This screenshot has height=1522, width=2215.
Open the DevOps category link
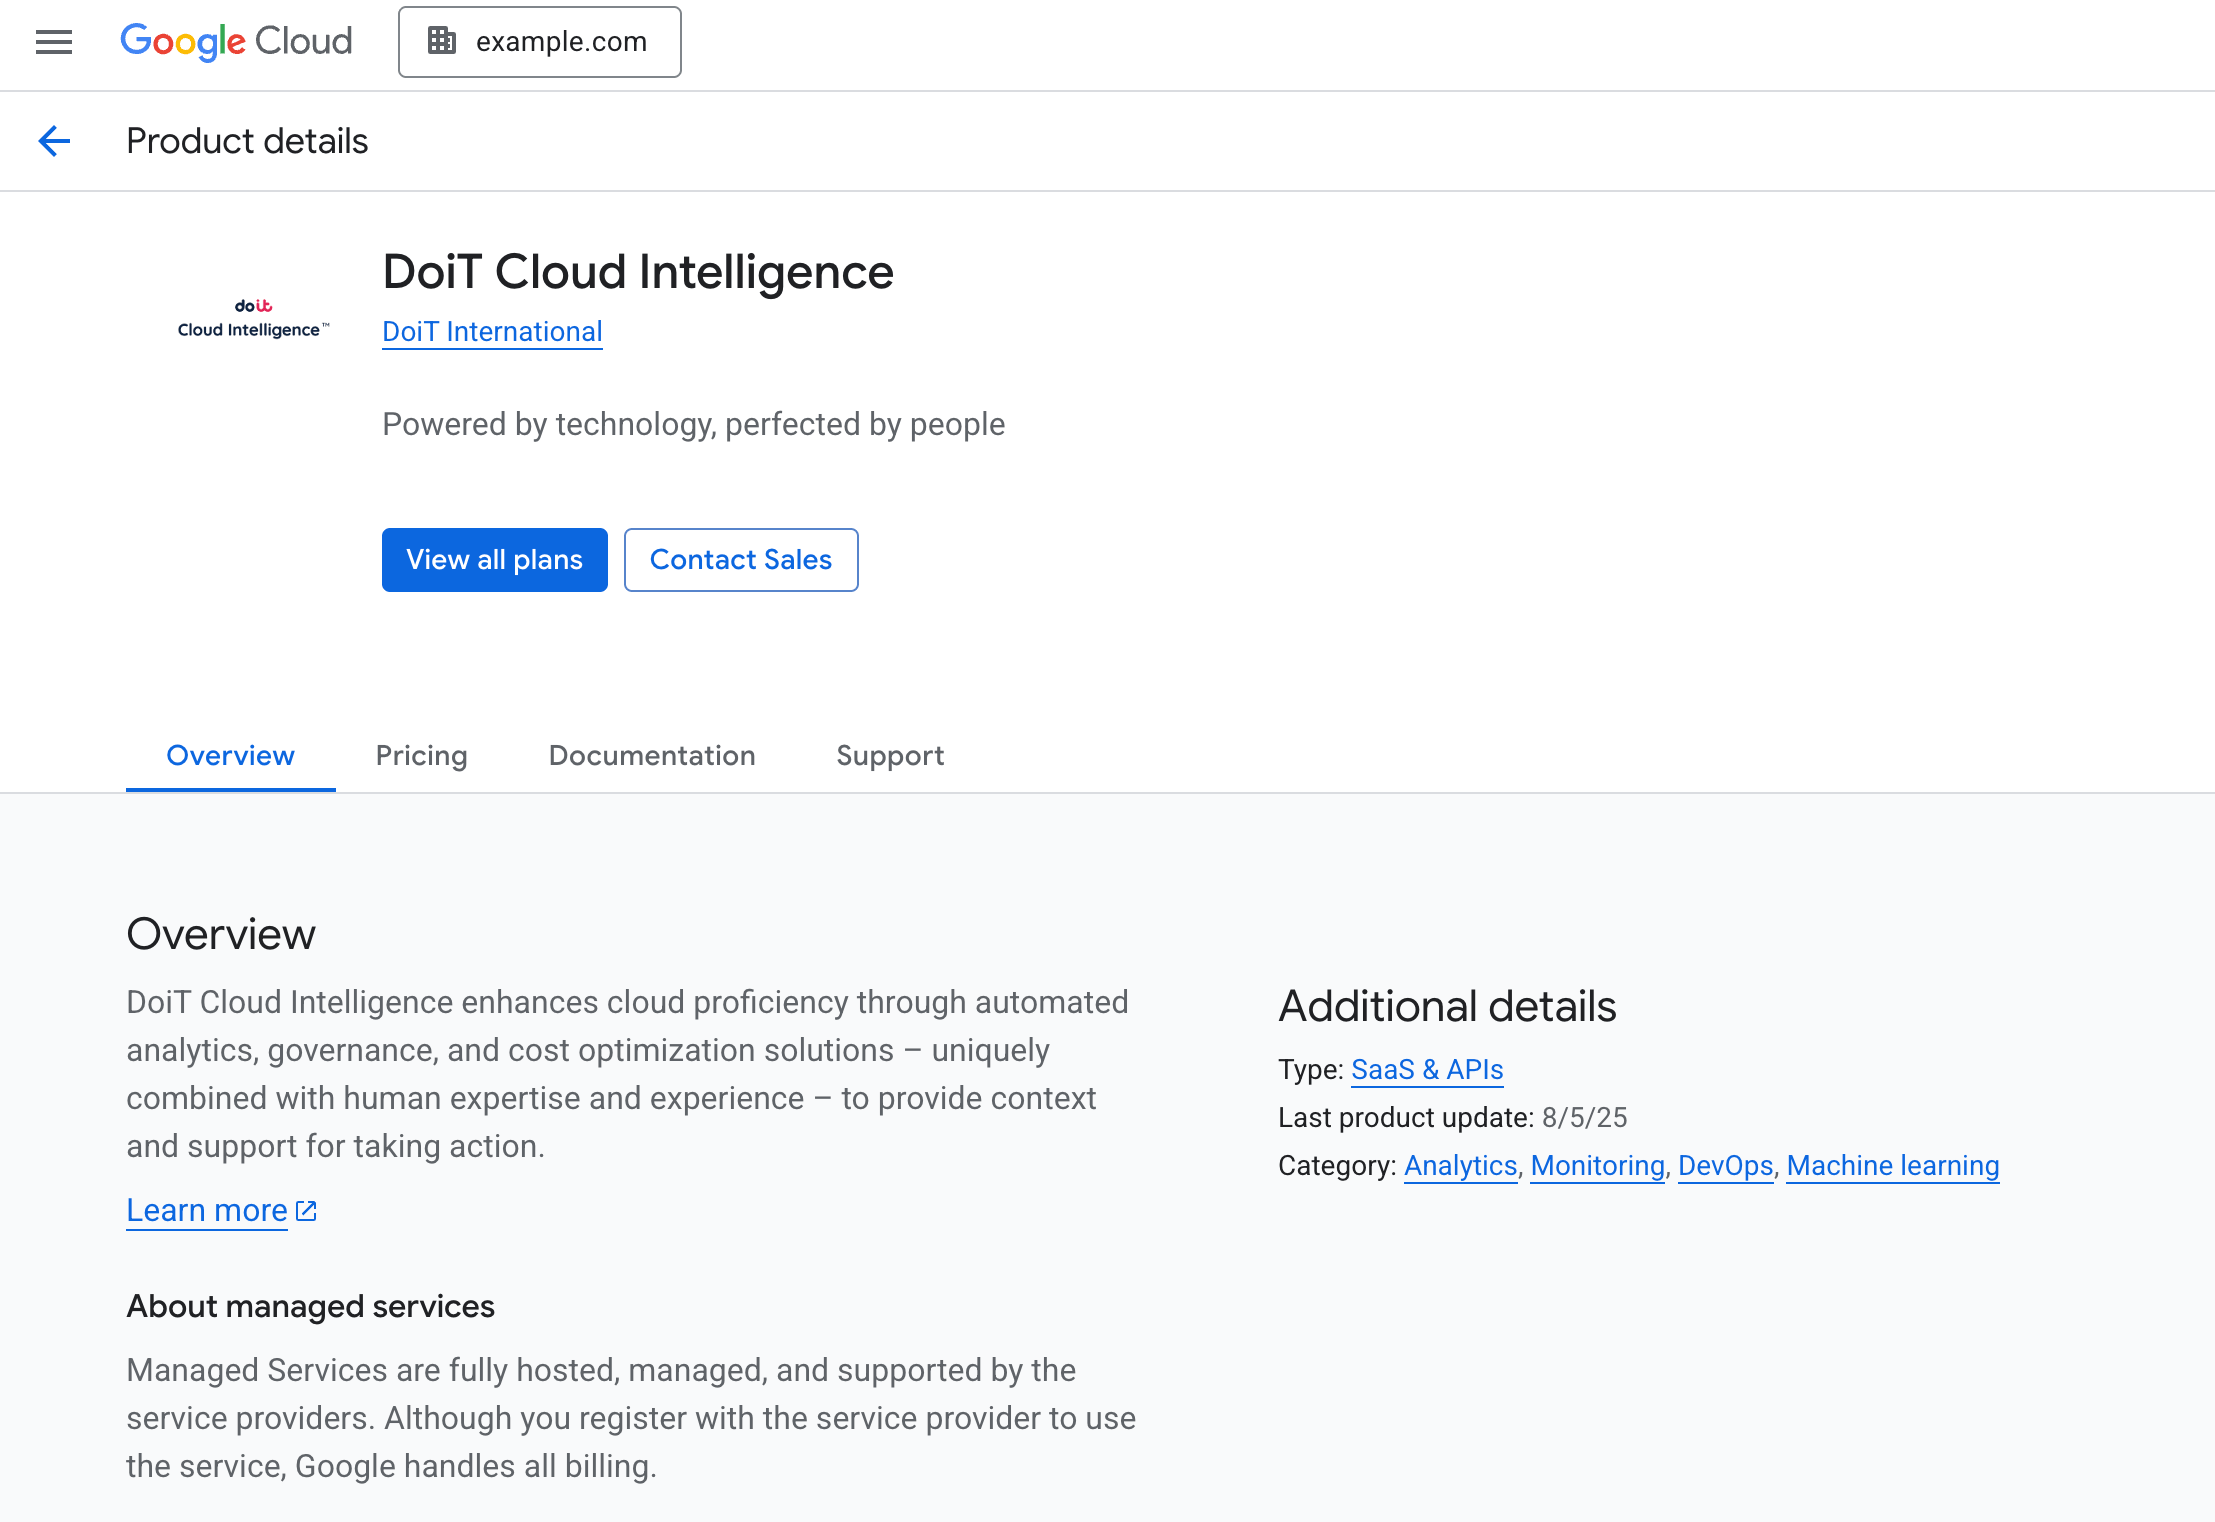[x=1724, y=1165]
